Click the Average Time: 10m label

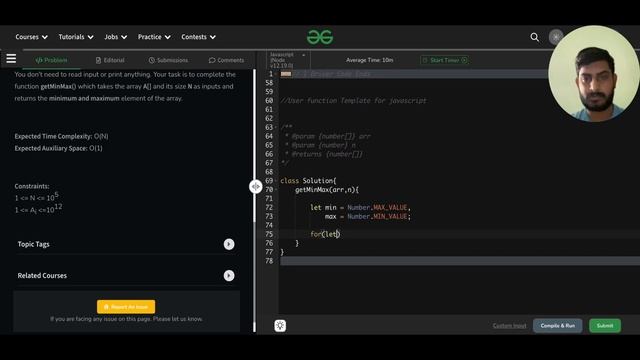(x=369, y=60)
